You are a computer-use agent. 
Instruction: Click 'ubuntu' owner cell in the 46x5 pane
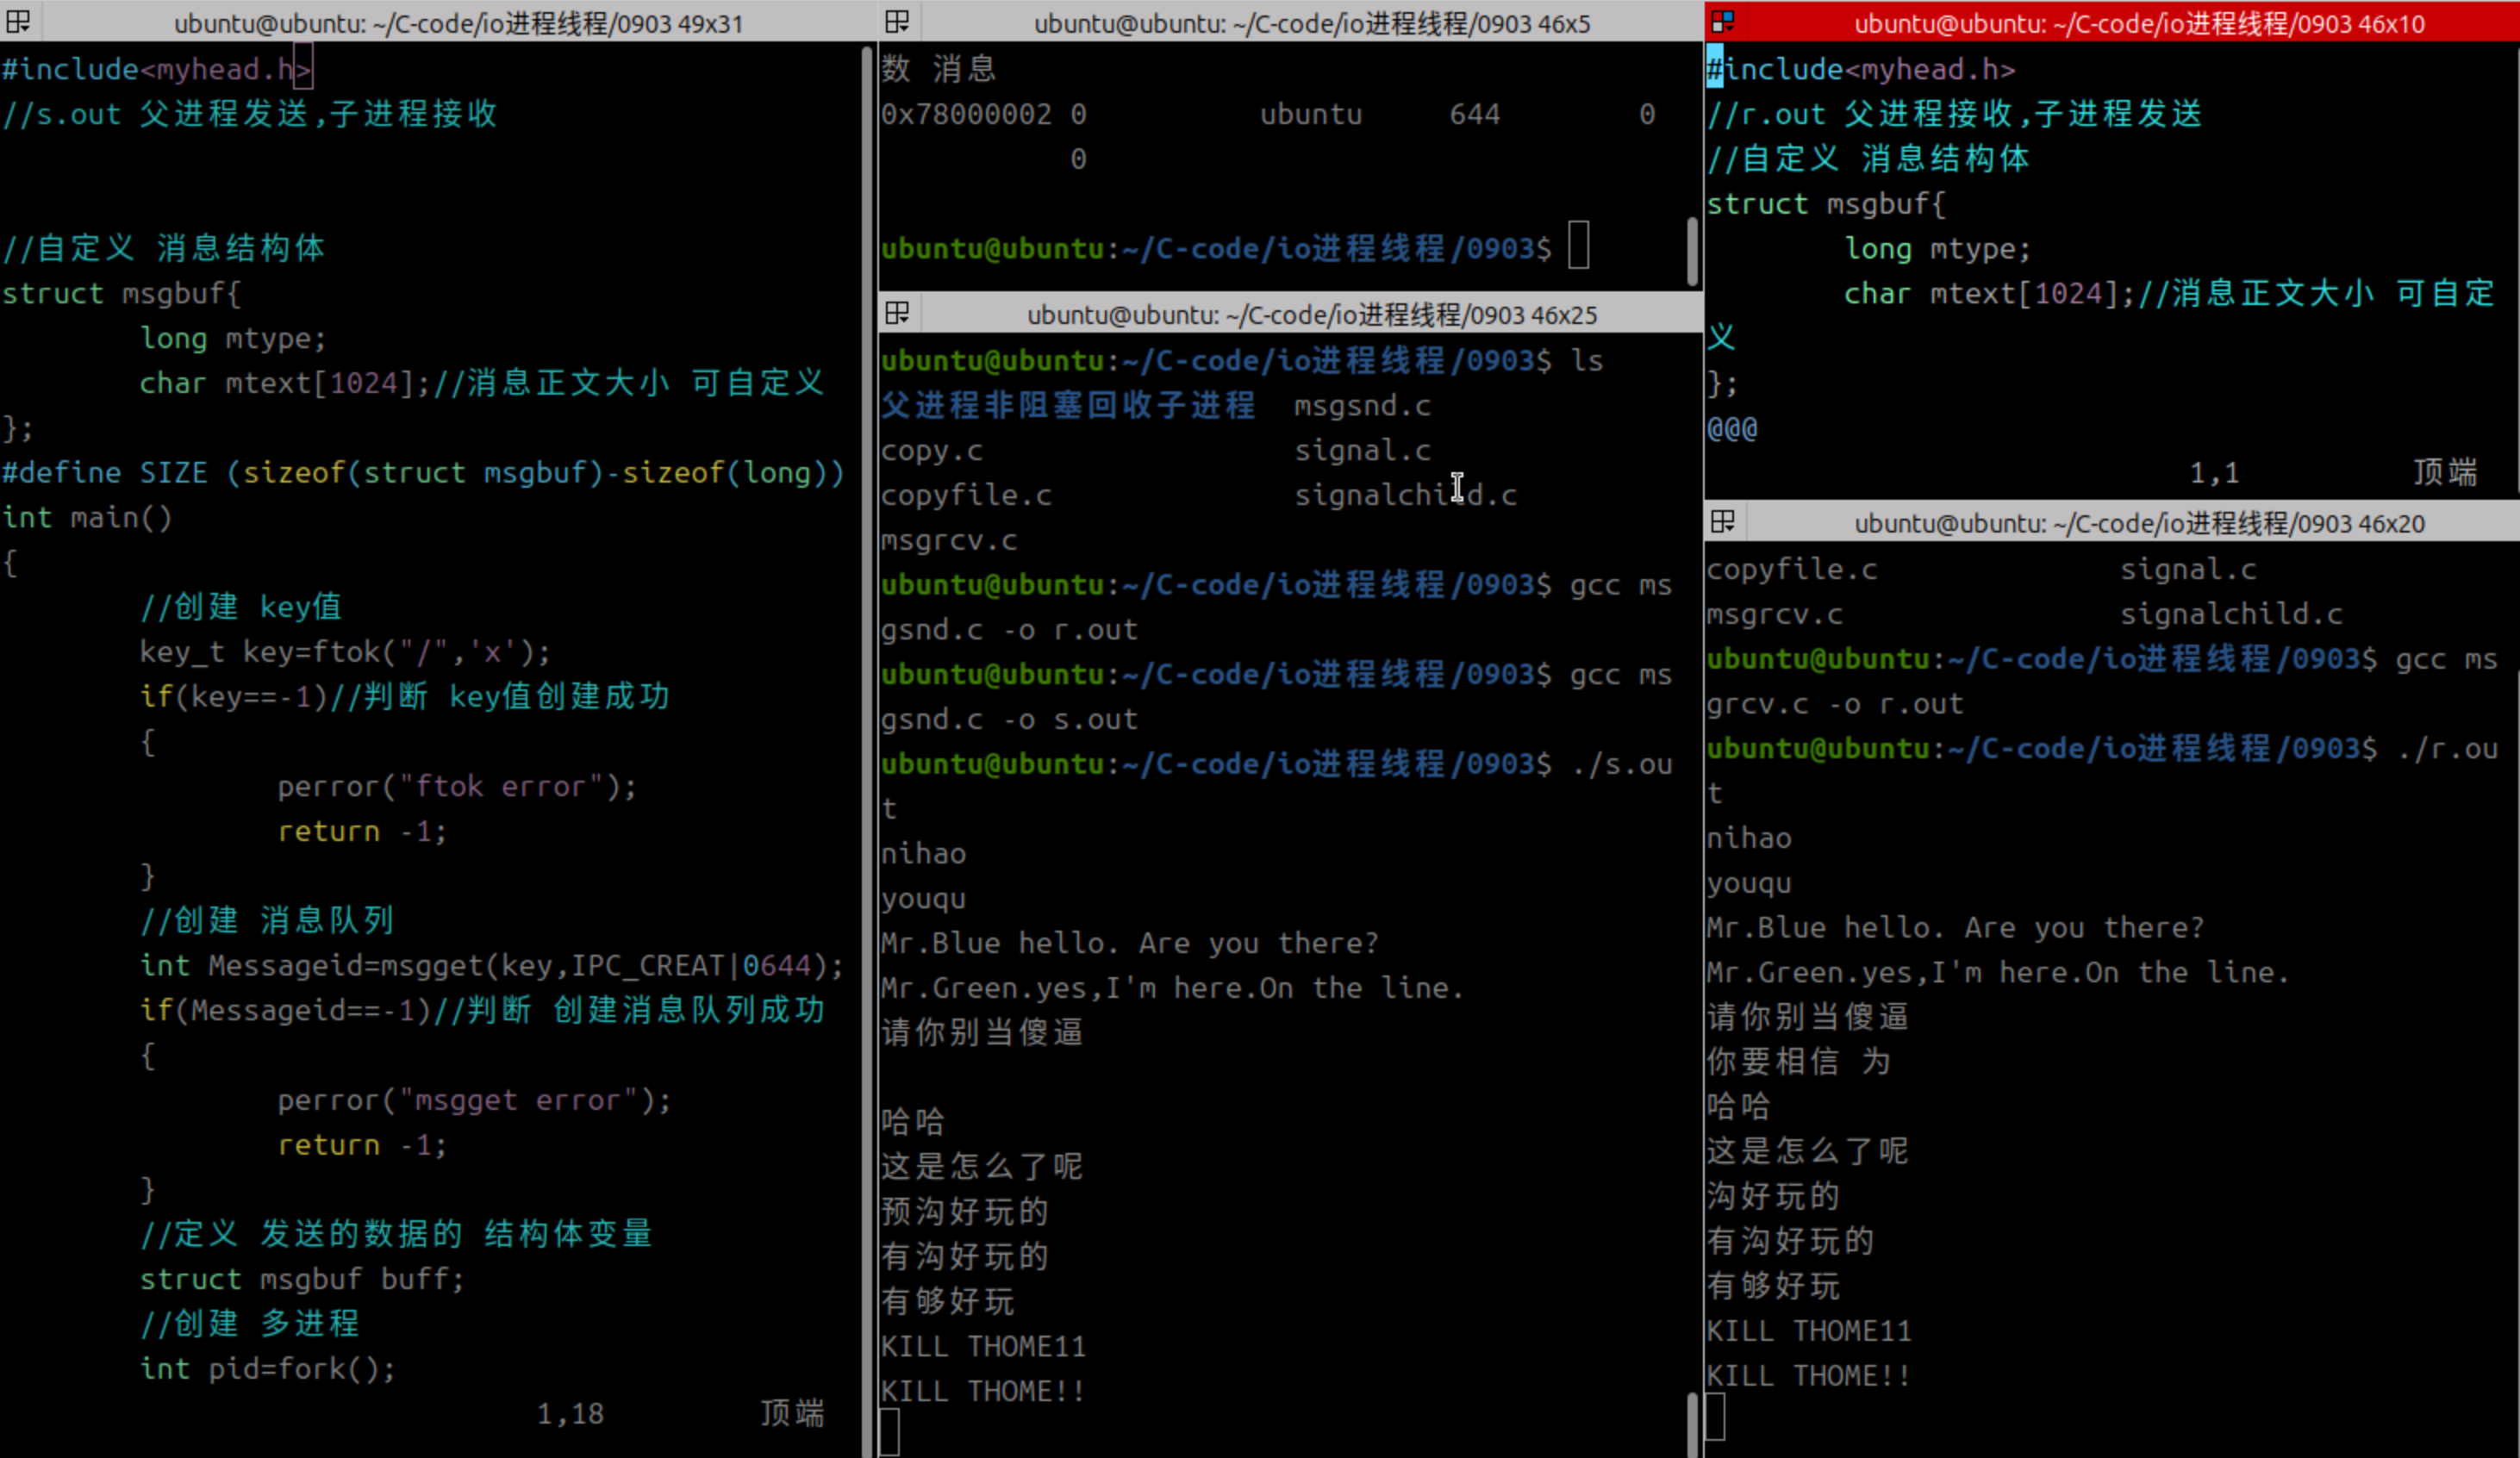click(x=1311, y=114)
